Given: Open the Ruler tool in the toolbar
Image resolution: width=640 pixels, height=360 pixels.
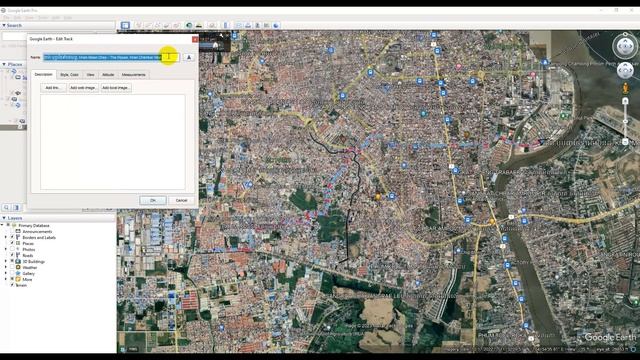Looking at the screenshot, I should [x=225, y=25].
